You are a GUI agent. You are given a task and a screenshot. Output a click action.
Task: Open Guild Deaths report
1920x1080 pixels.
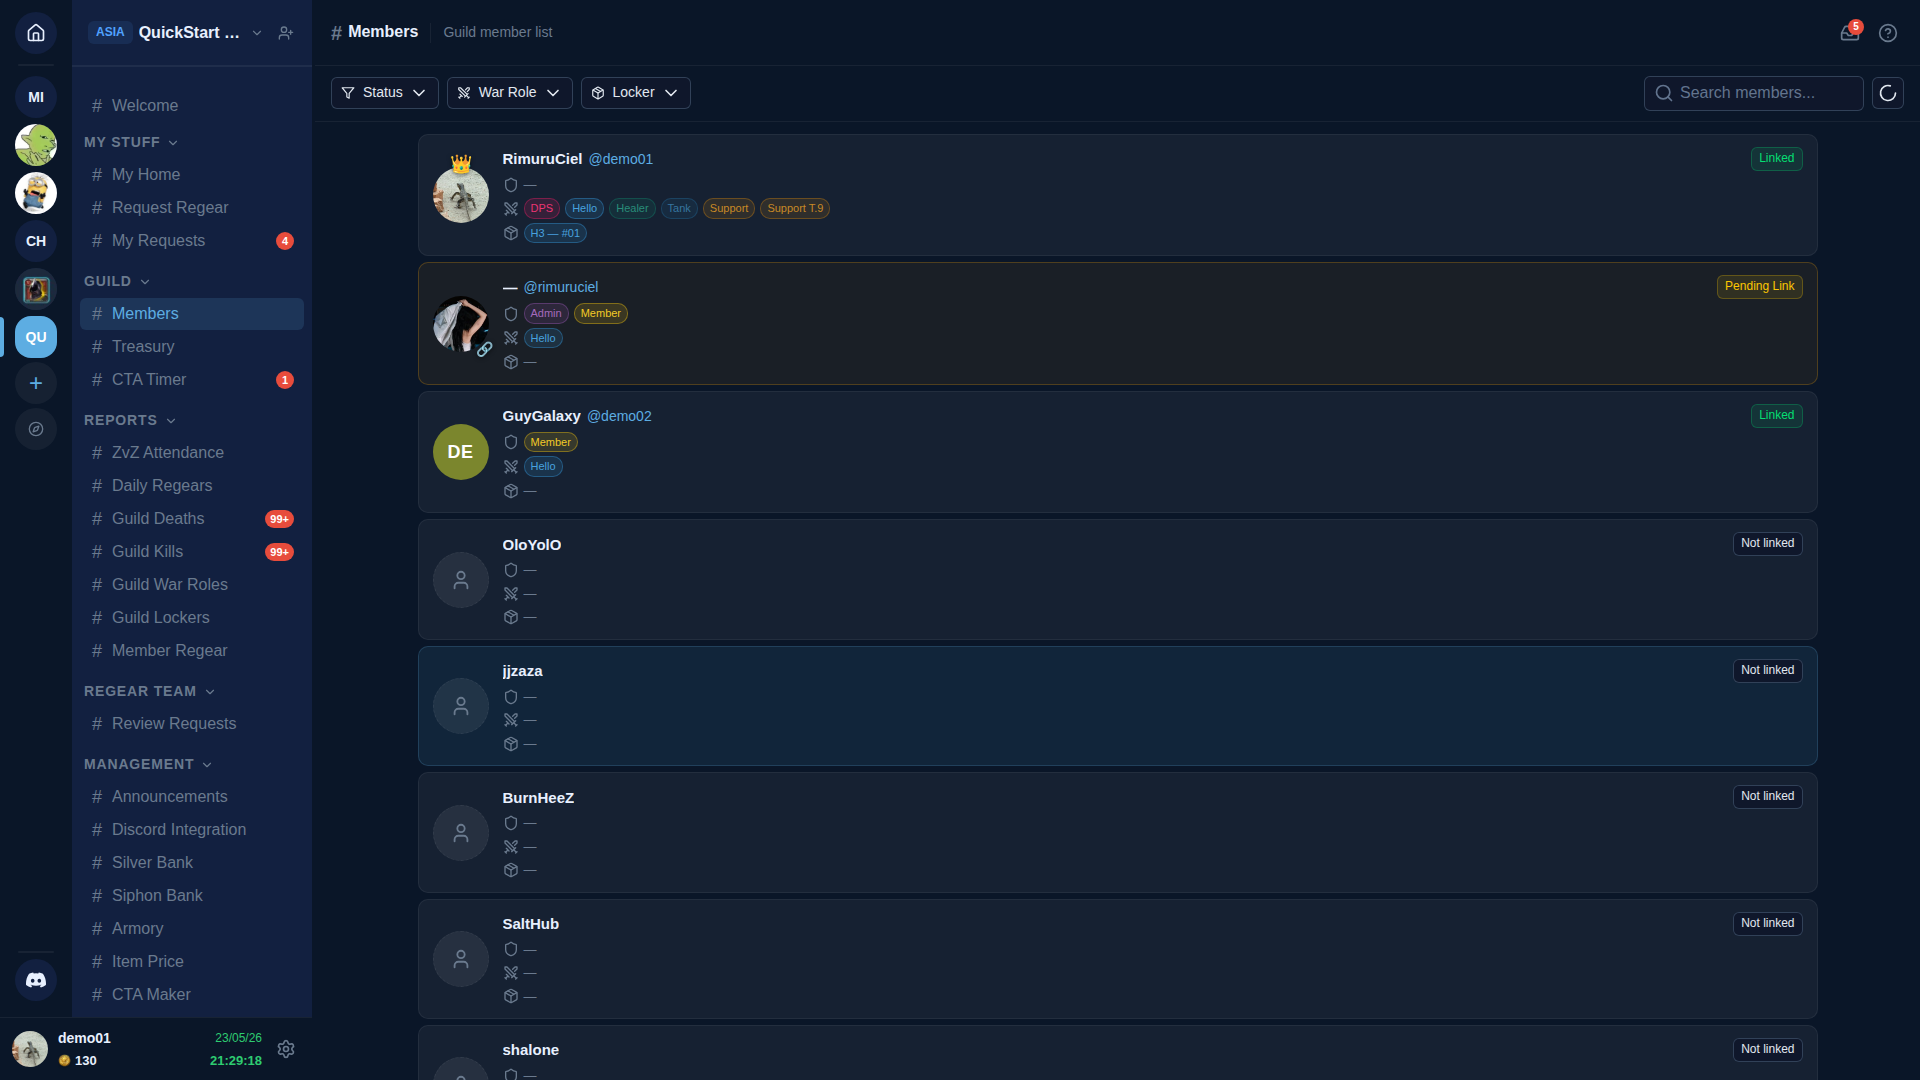coord(192,519)
